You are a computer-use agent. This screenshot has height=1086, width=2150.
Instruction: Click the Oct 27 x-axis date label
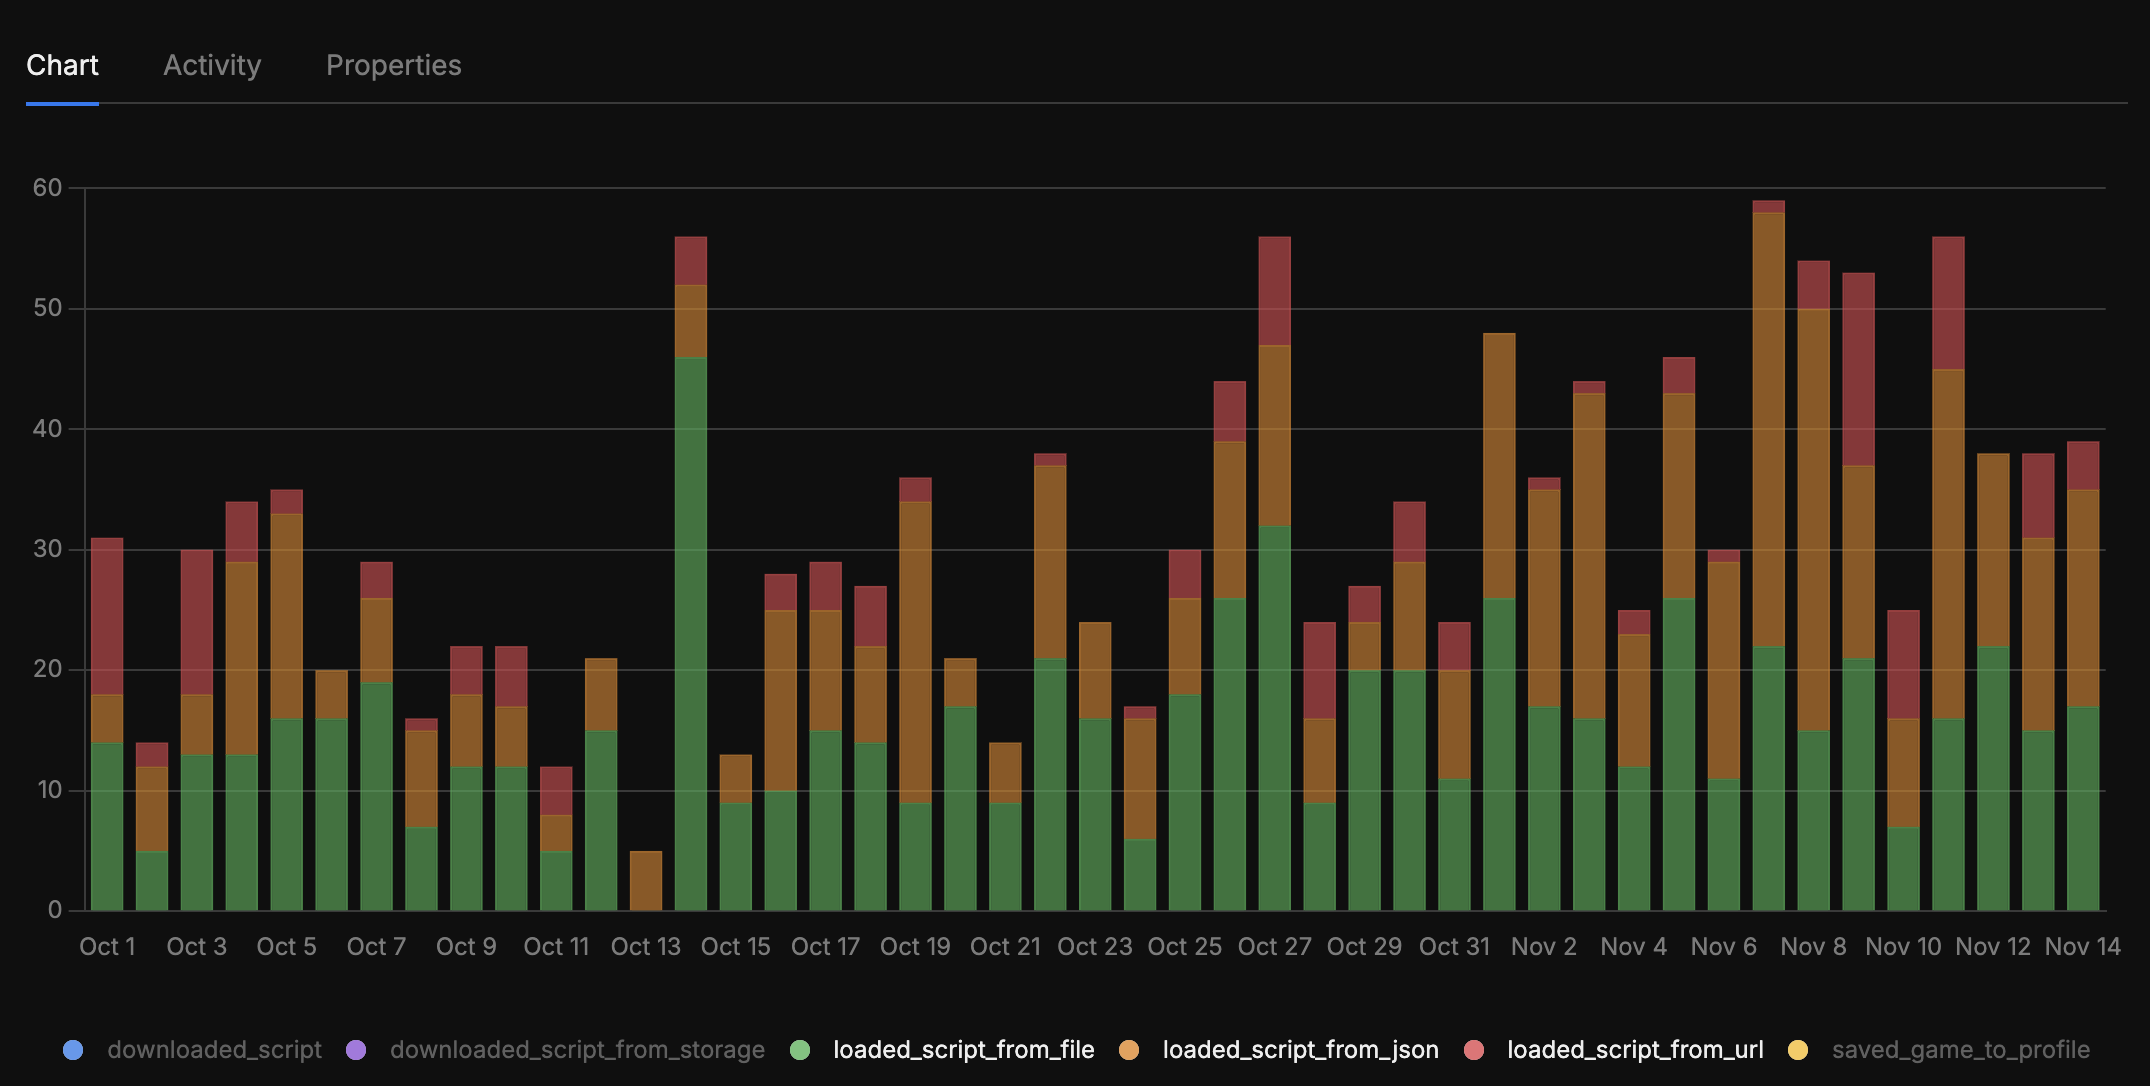[1274, 947]
